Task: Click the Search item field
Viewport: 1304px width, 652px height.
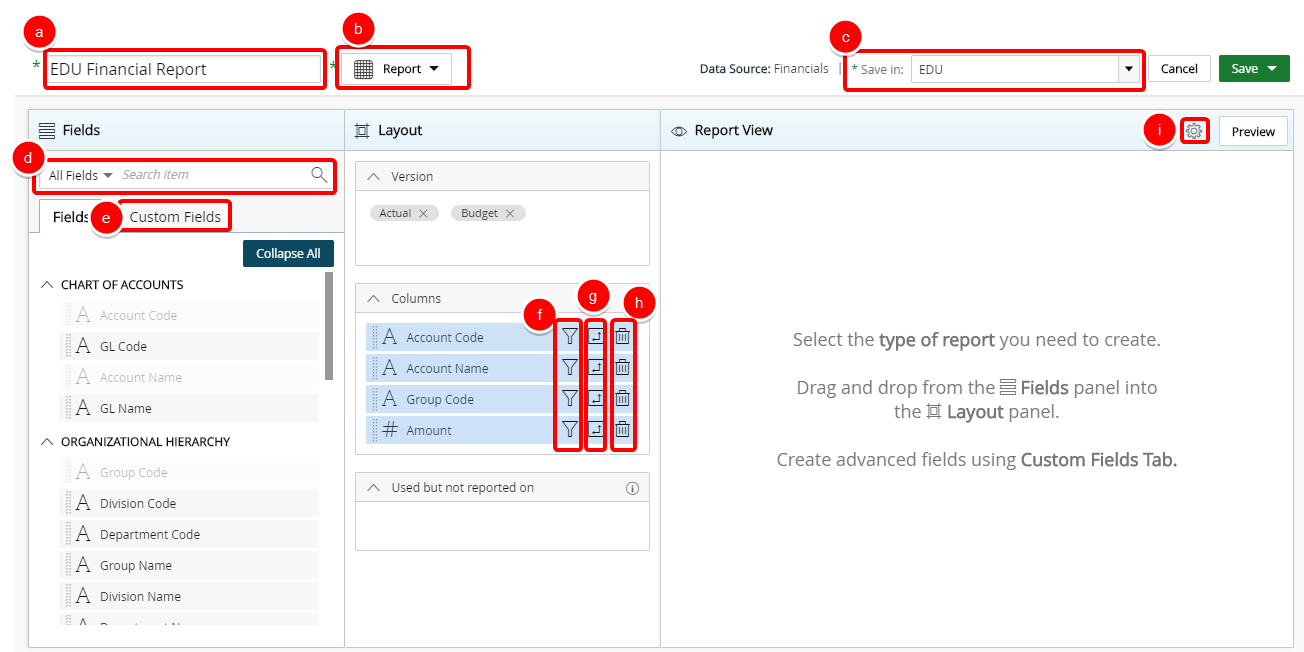Action: click(x=213, y=175)
